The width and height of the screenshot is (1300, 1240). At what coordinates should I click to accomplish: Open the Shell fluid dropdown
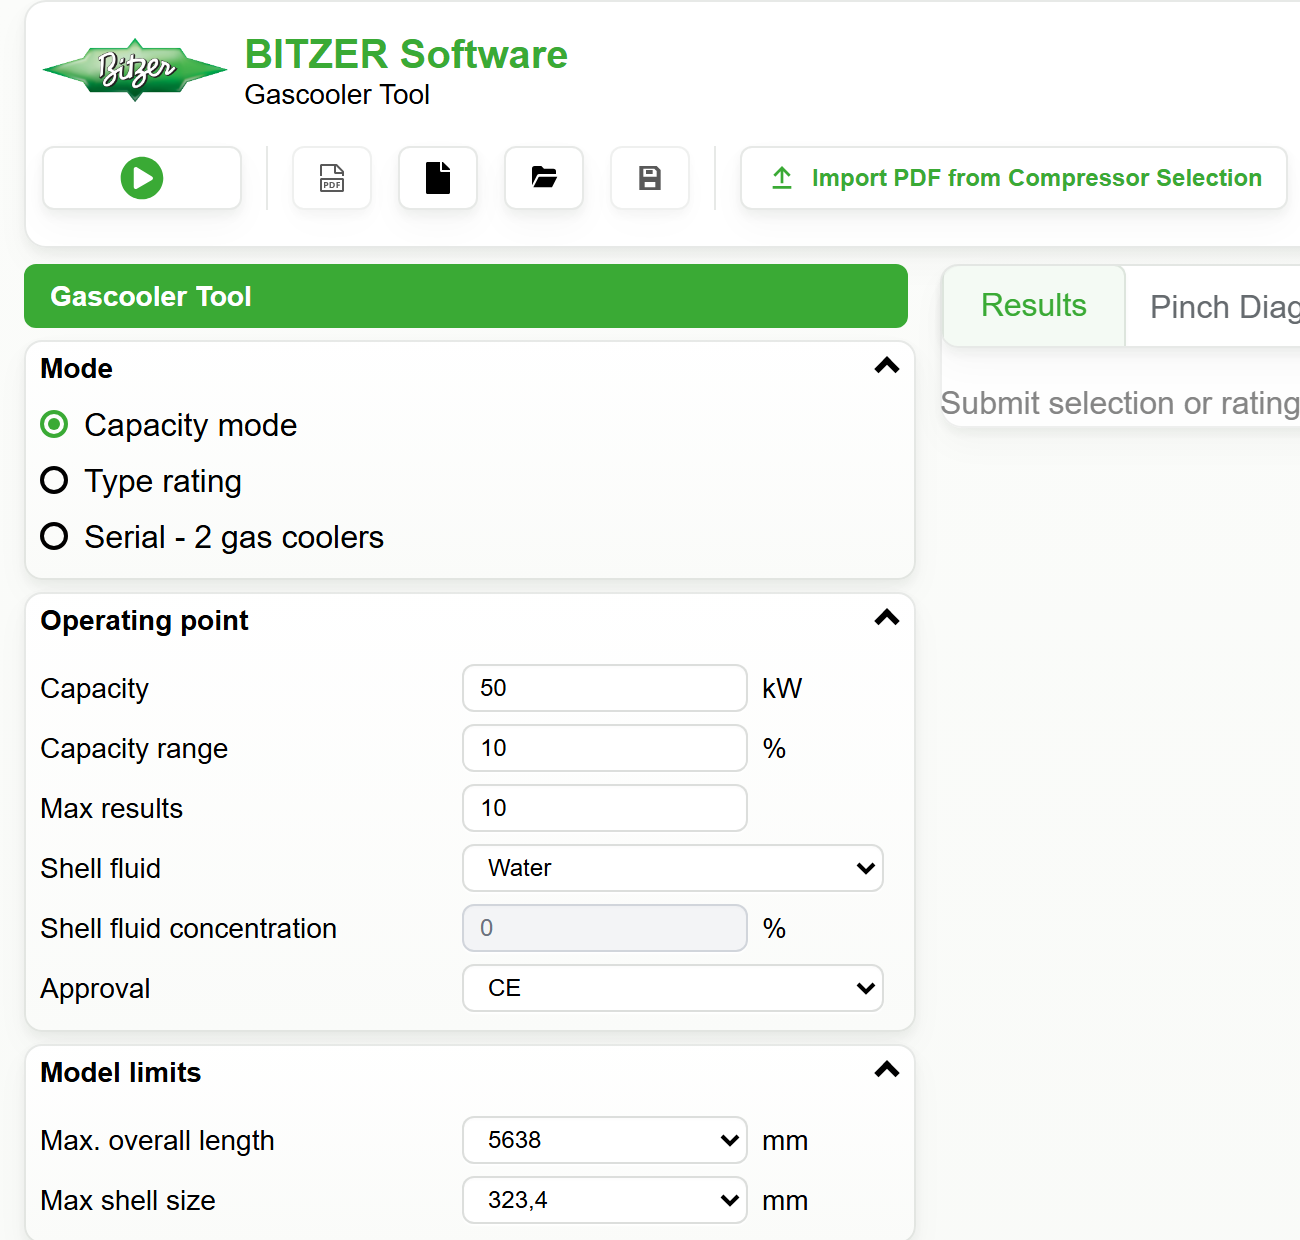point(673,868)
